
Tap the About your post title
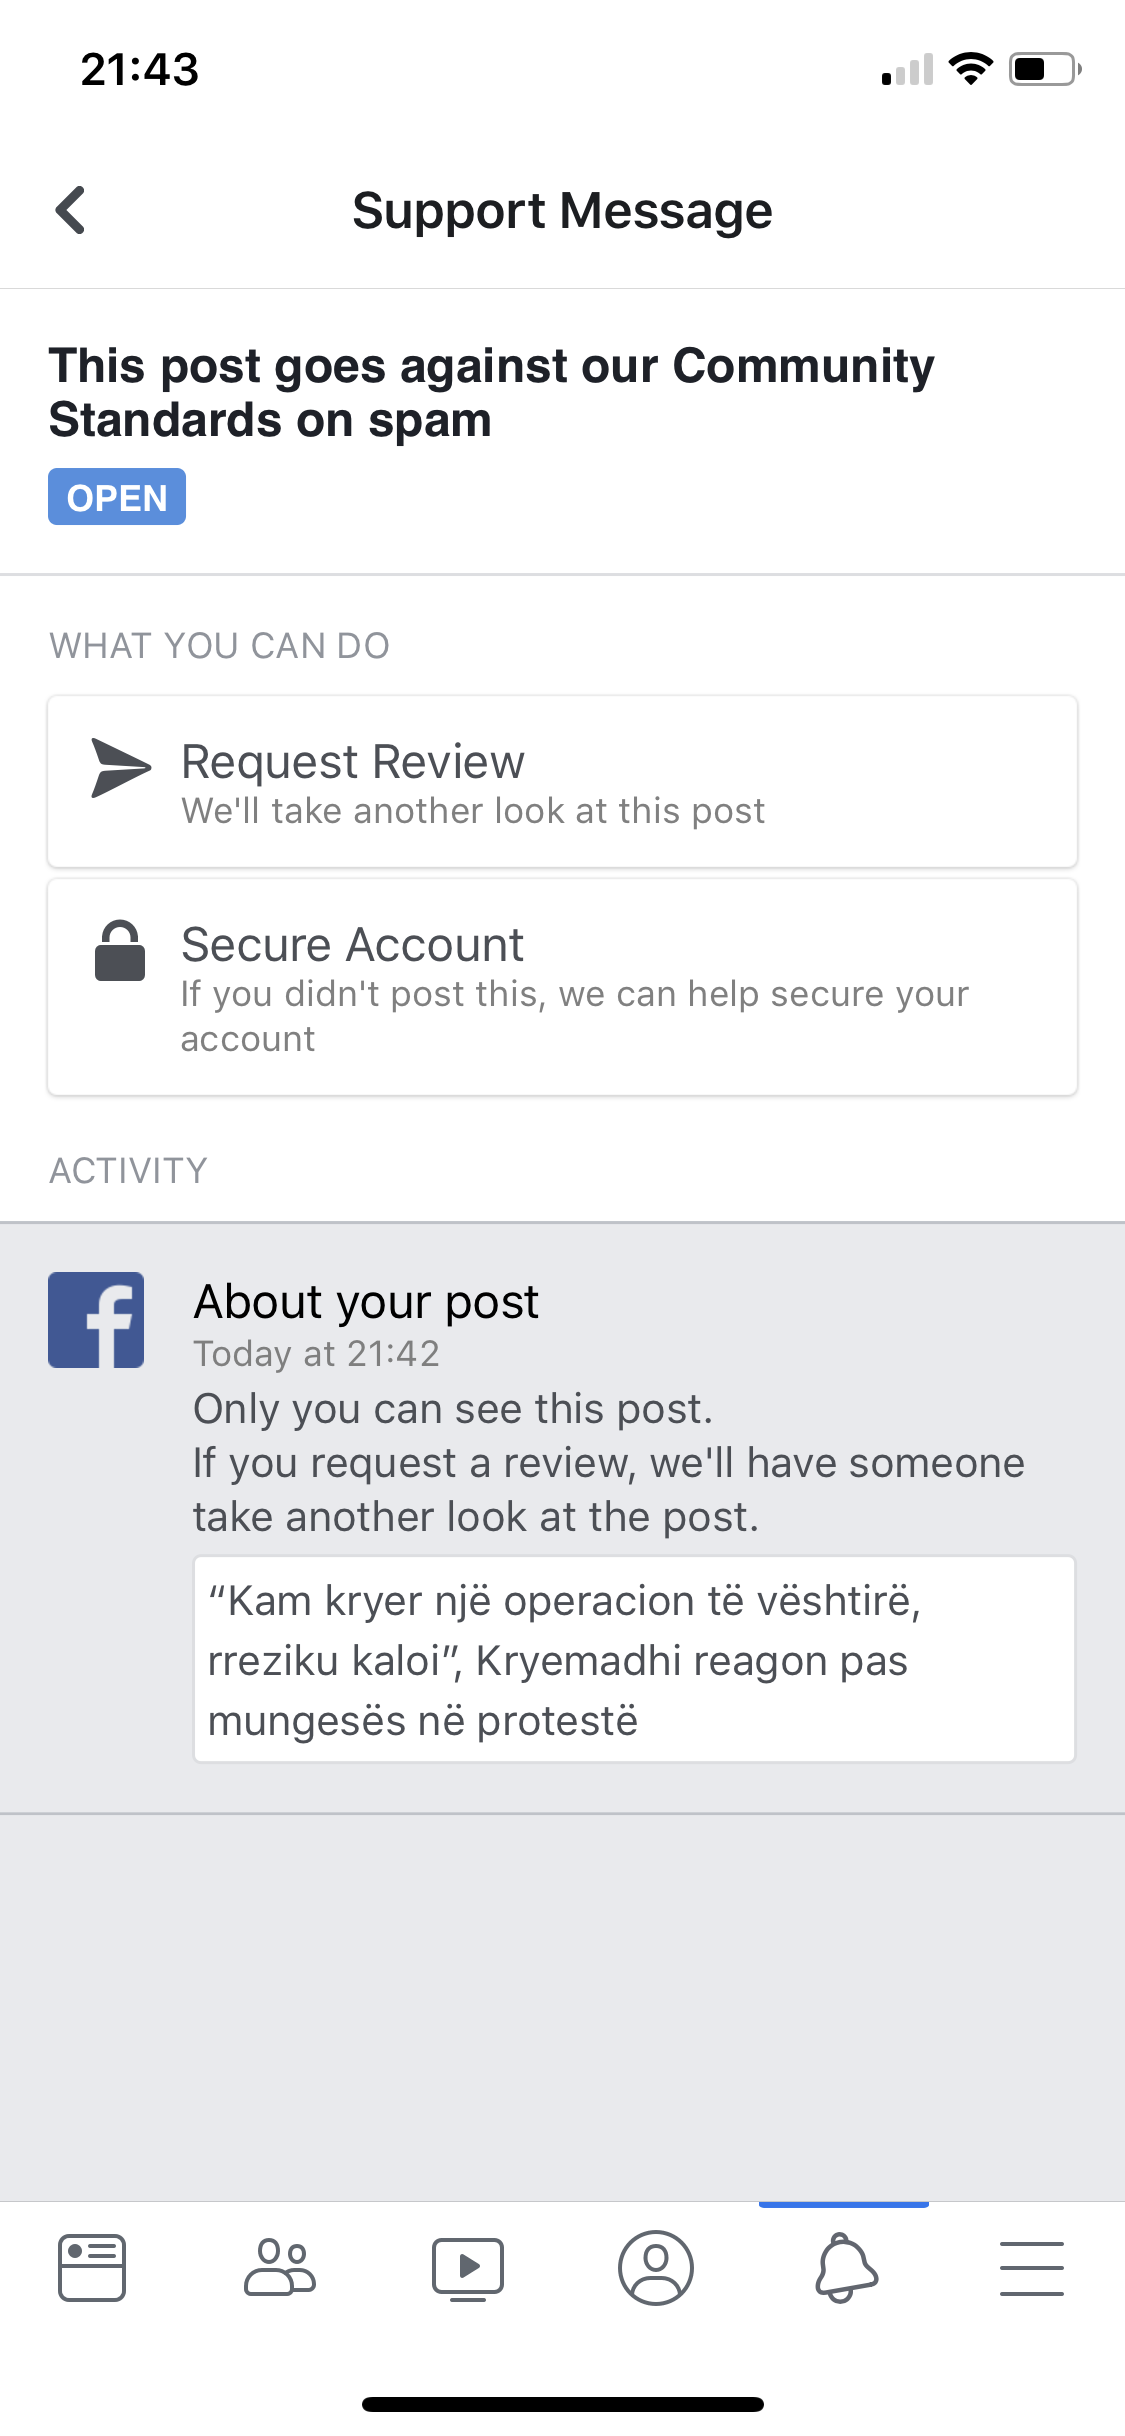pos(366,1301)
